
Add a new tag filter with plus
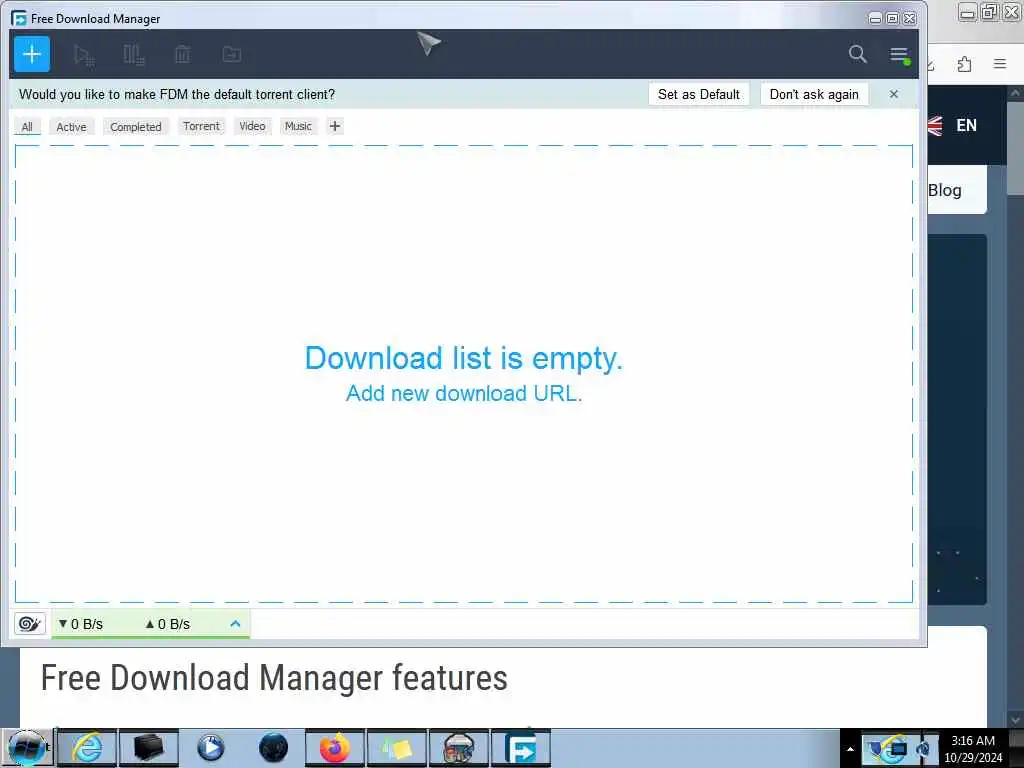(335, 126)
